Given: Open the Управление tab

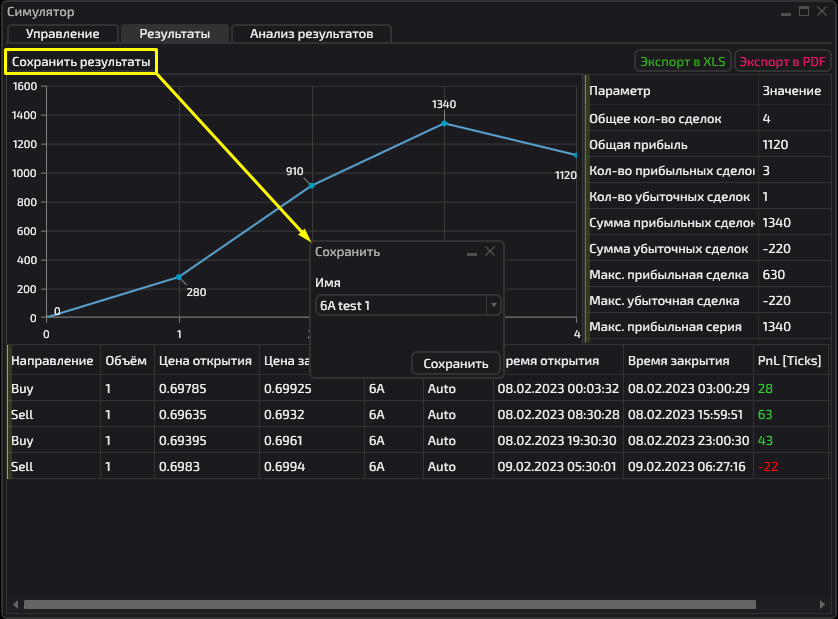Looking at the screenshot, I should 63,34.
